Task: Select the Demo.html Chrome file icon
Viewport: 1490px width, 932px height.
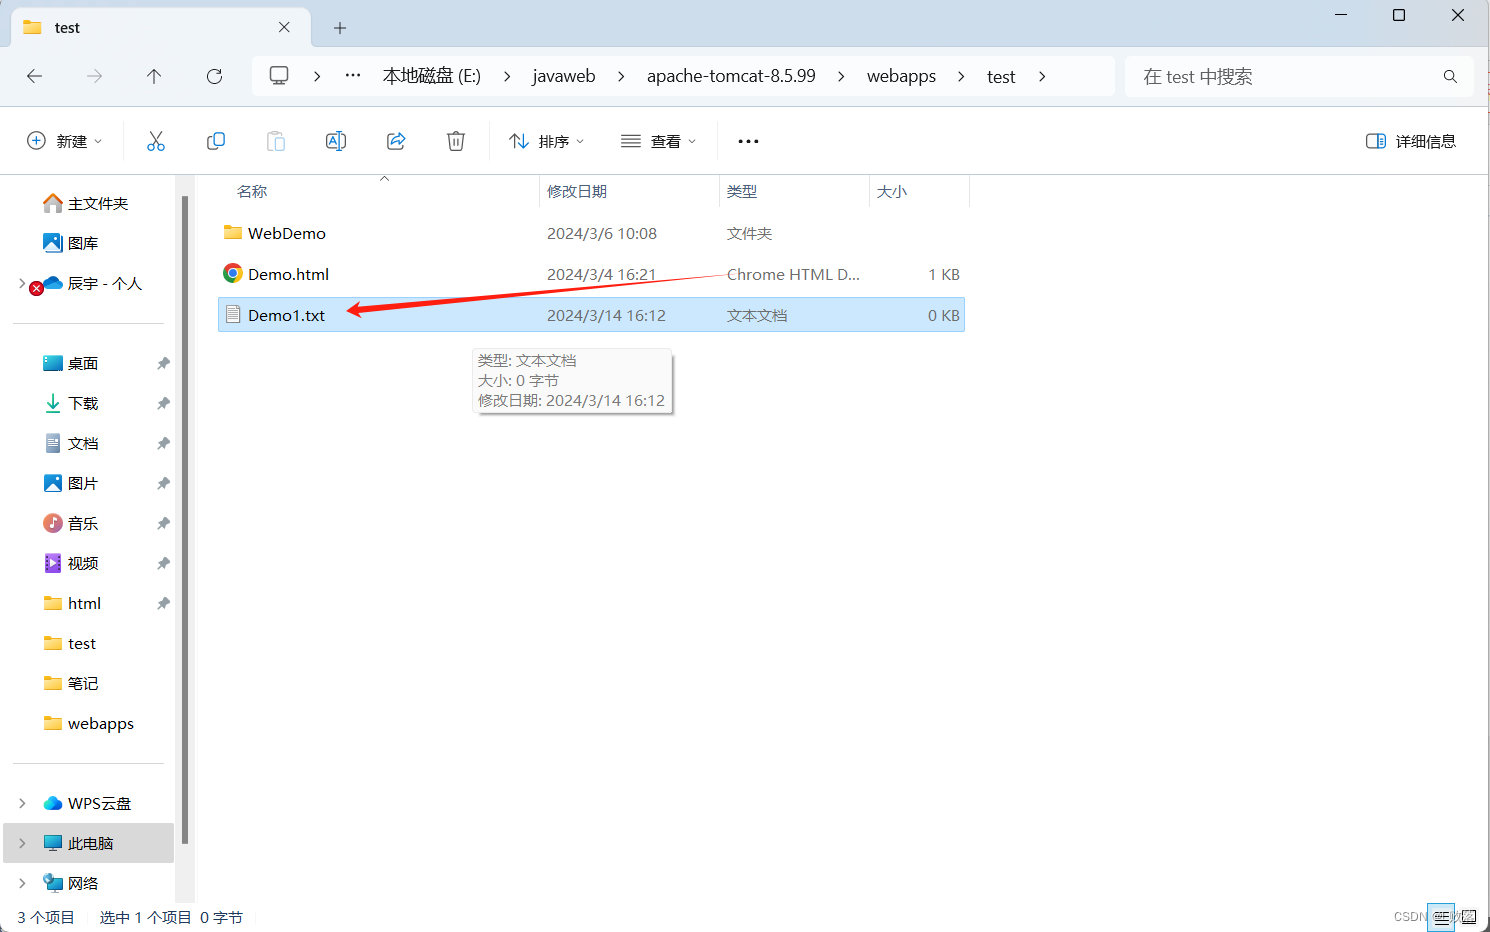Action: [233, 274]
